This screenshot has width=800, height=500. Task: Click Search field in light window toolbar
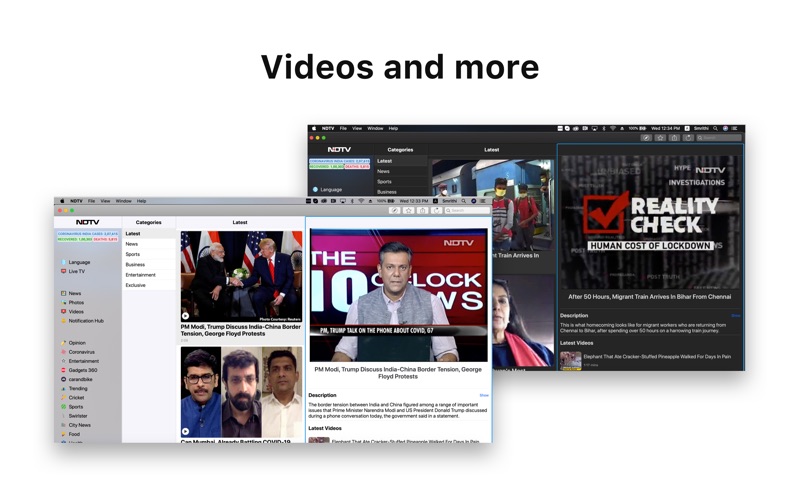point(467,210)
